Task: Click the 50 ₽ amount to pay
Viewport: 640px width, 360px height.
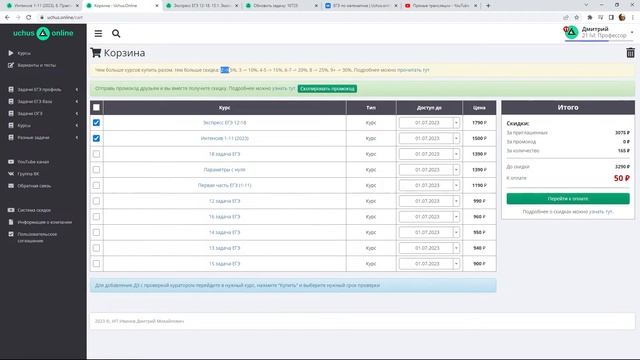Action: point(622,178)
